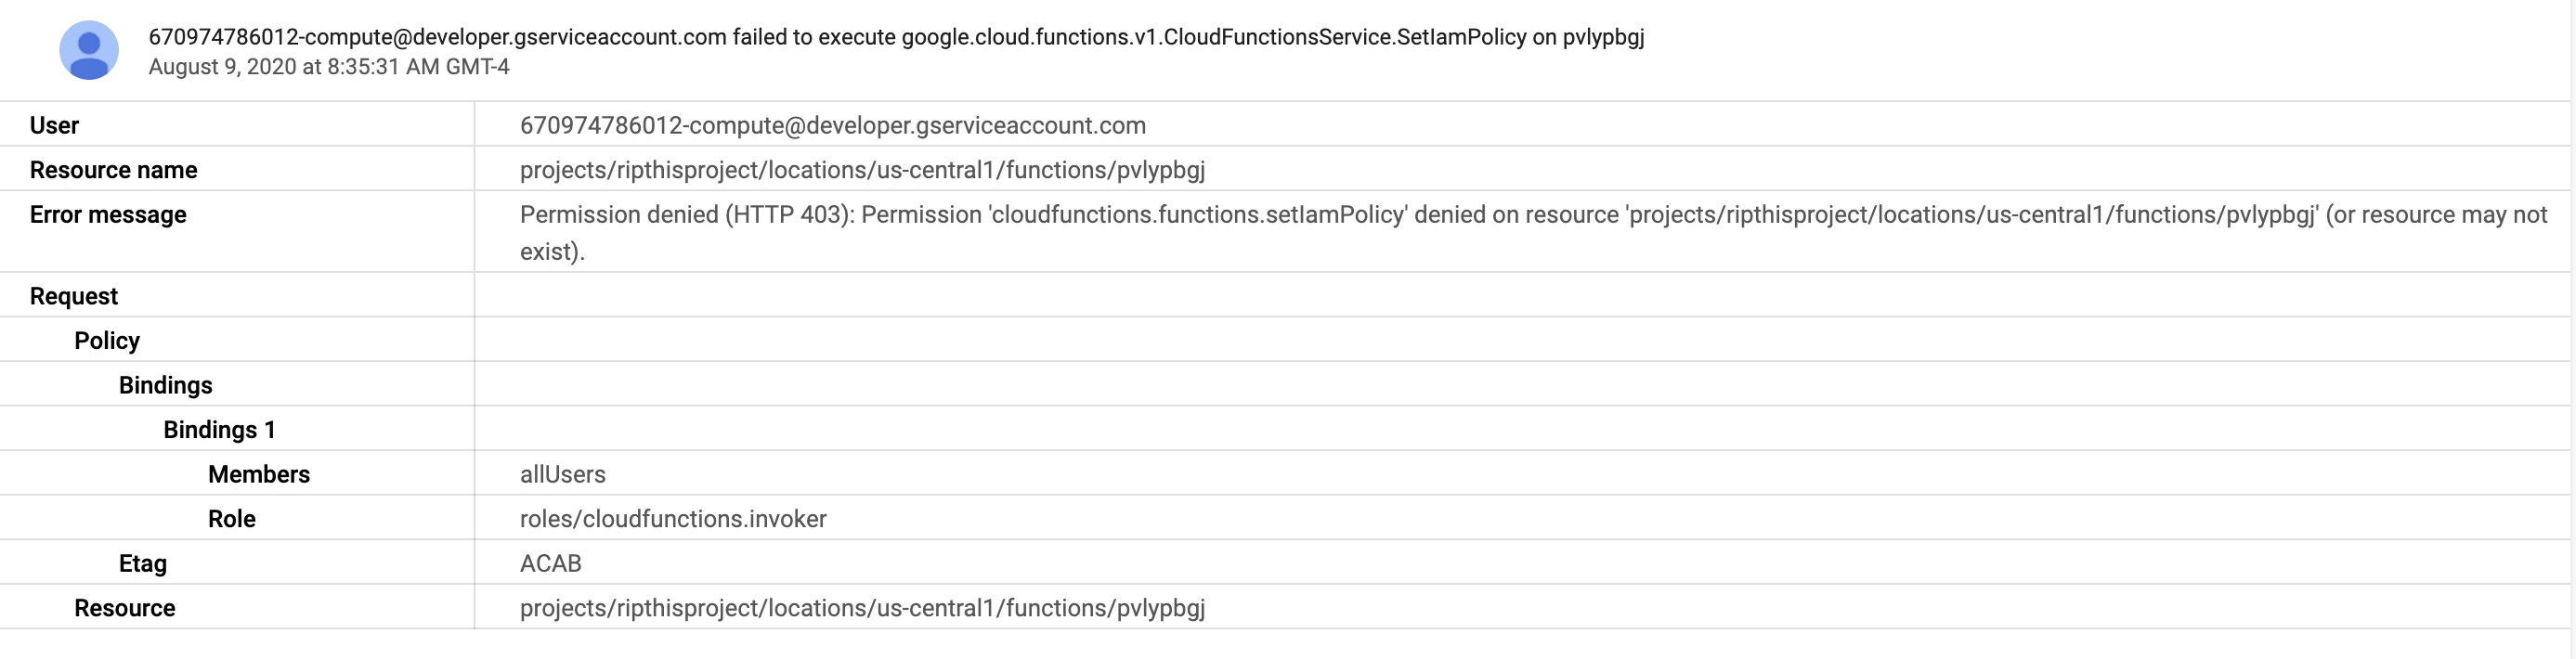The image size is (2576, 659).
Task: Click the Role row label
Action: (x=232, y=519)
